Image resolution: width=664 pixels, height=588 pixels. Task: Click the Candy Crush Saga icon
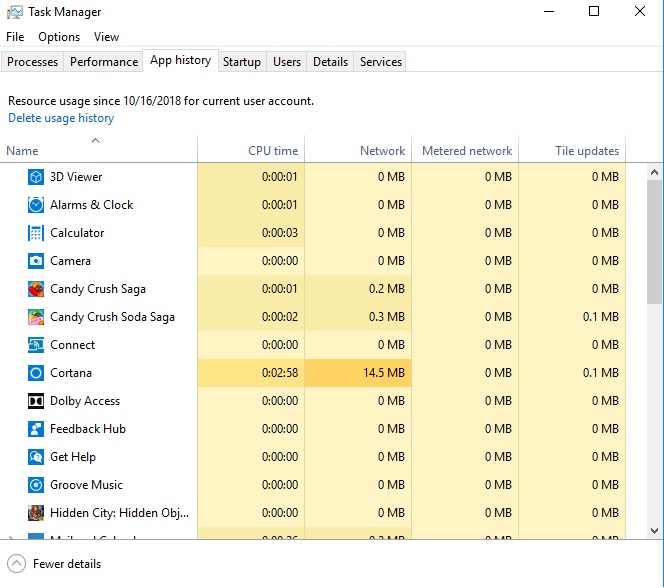click(x=35, y=289)
